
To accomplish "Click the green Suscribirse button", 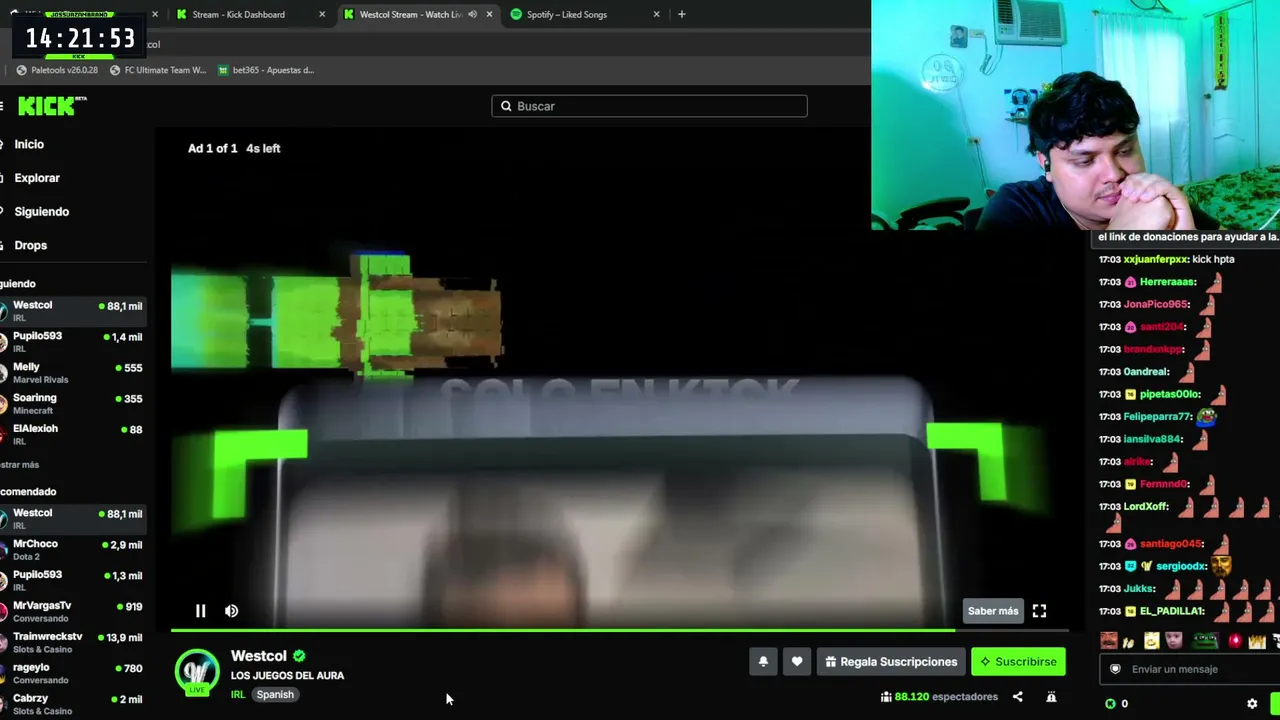I will tap(1018, 661).
